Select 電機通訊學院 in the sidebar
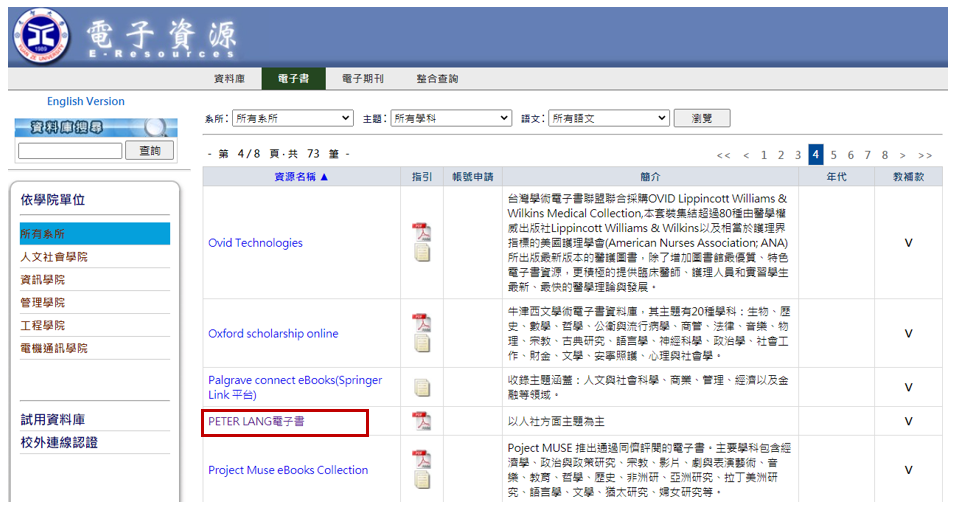955x508 pixels. (x=54, y=348)
